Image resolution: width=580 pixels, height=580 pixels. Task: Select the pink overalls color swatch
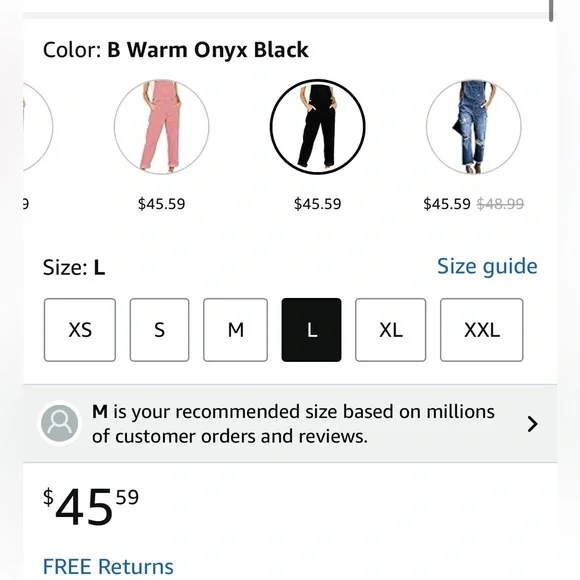click(x=161, y=127)
